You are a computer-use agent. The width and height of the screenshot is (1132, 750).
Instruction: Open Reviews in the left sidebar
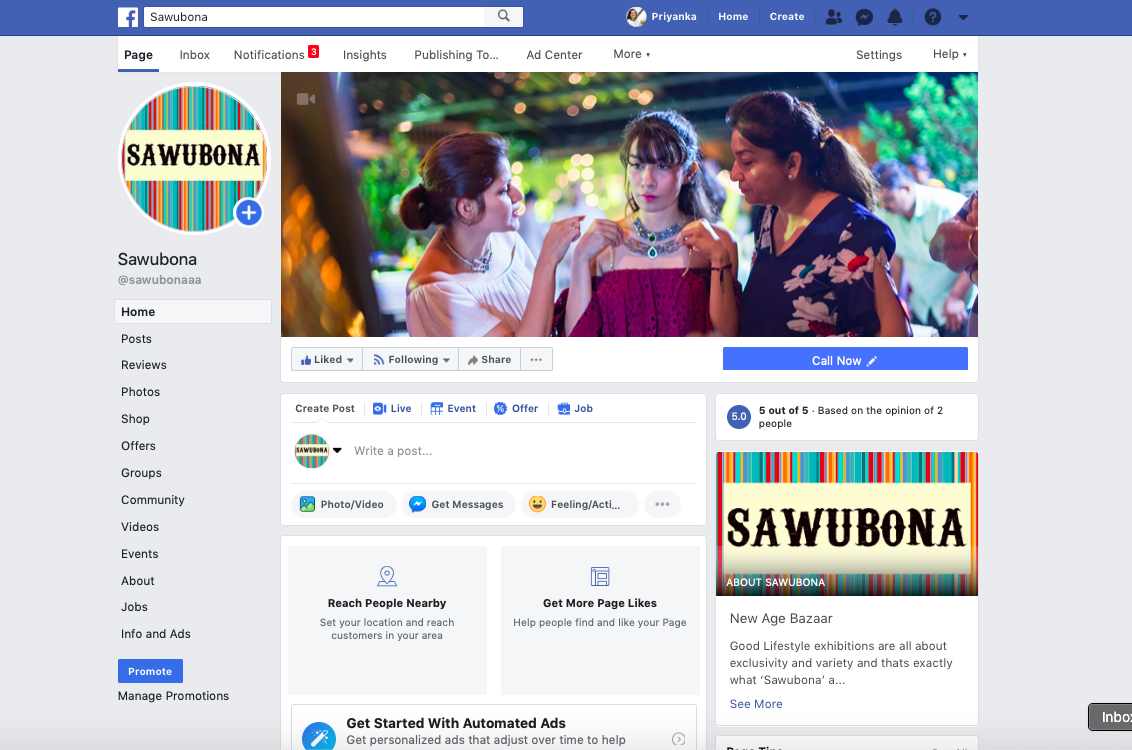coord(144,365)
